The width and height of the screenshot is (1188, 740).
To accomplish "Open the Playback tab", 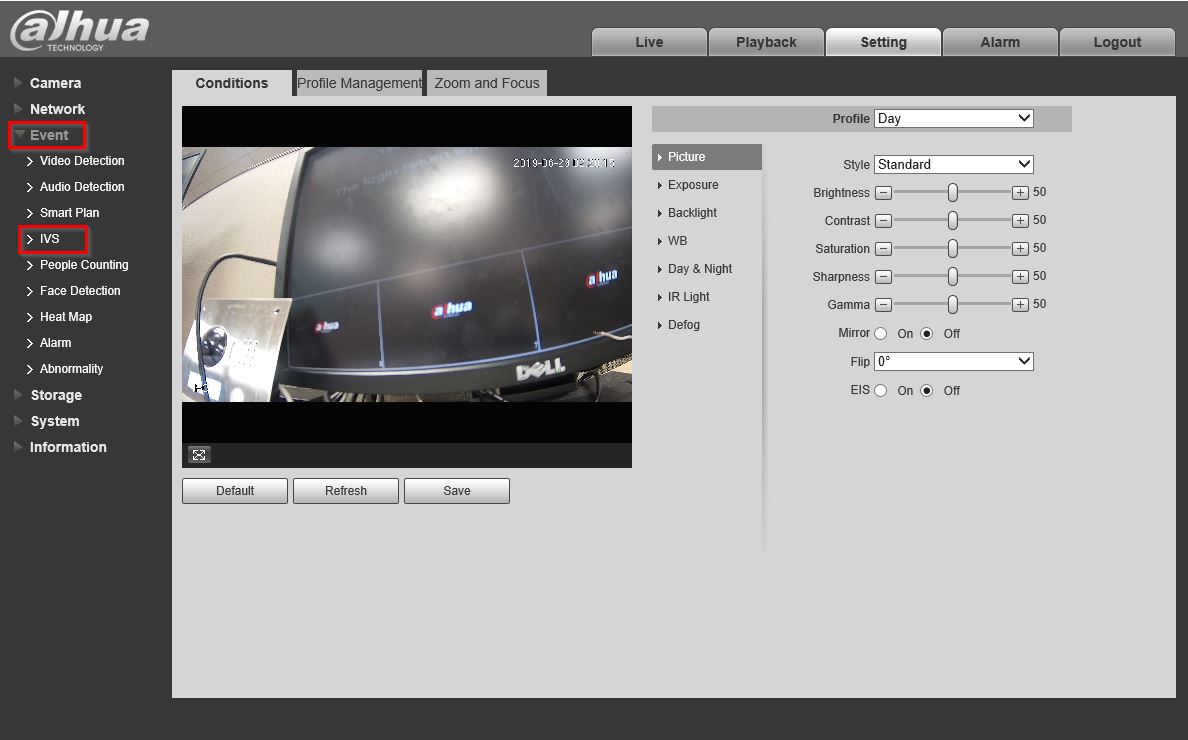I will (x=766, y=42).
